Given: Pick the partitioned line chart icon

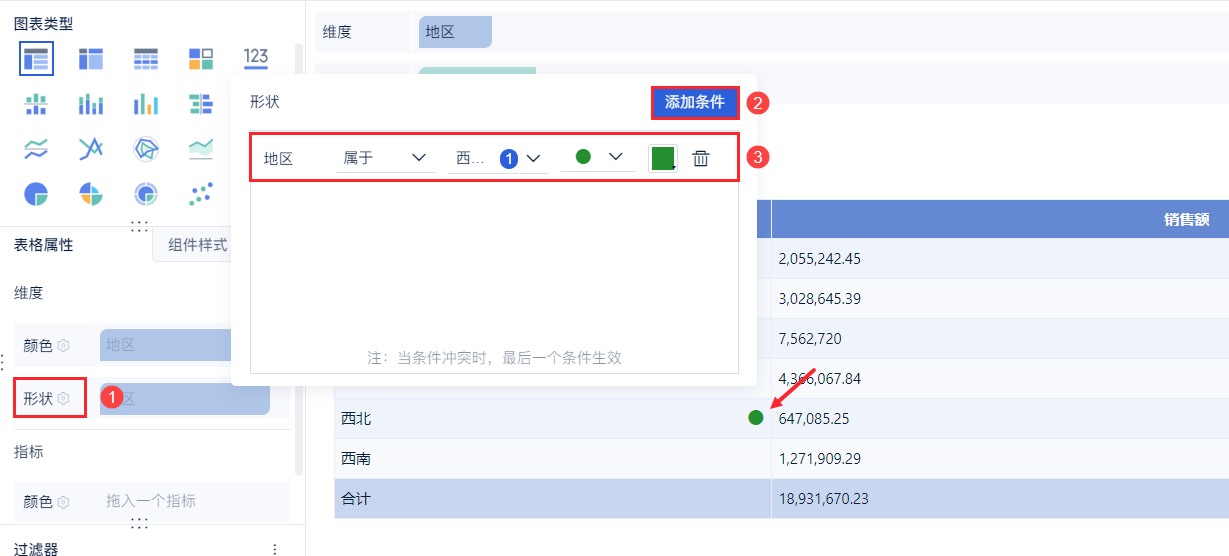Looking at the screenshot, I should tap(36, 149).
